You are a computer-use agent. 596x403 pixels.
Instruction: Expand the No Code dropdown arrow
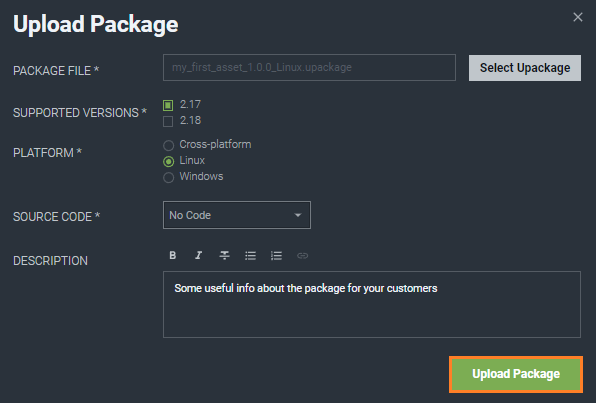click(x=298, y=215)
